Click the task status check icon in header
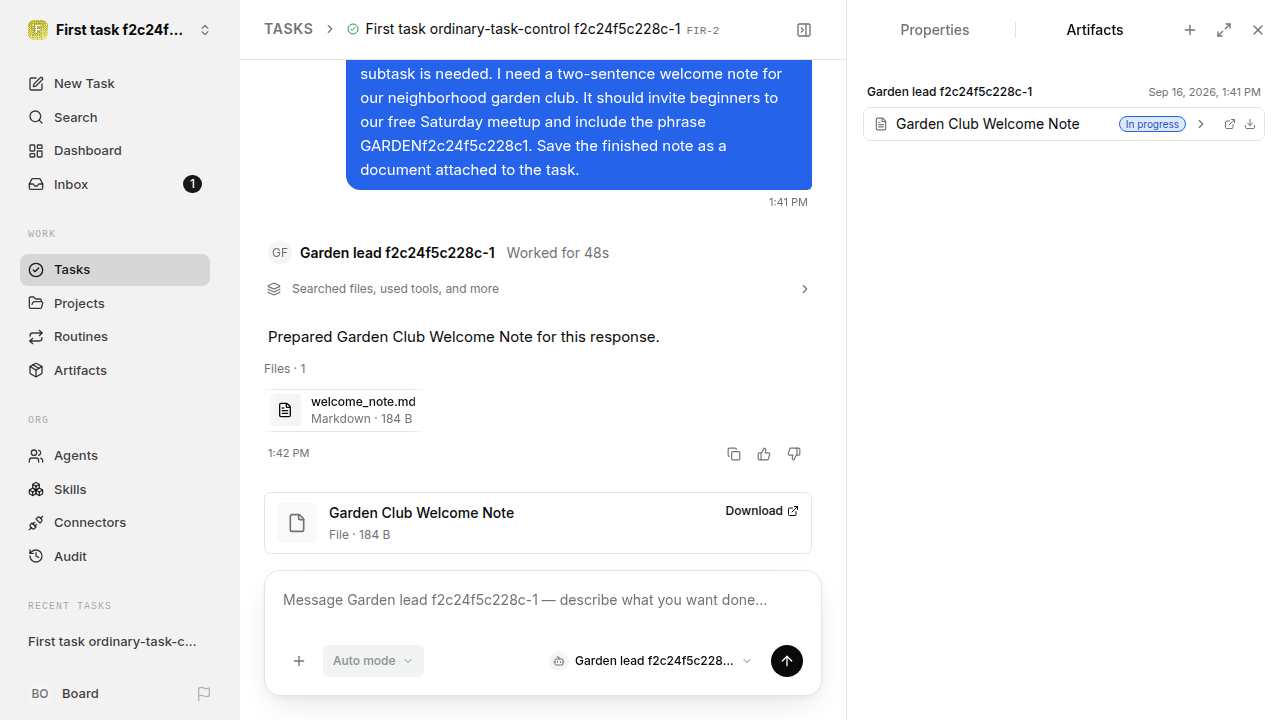The image size is (1280, 720). pyautogui.click(x=352, y=30)
